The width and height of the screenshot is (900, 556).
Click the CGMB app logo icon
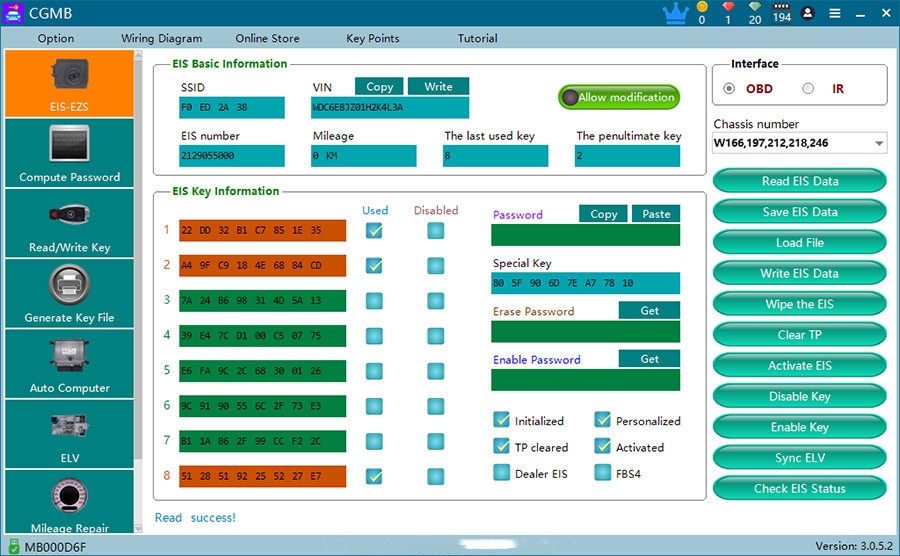tap(13, 13)
